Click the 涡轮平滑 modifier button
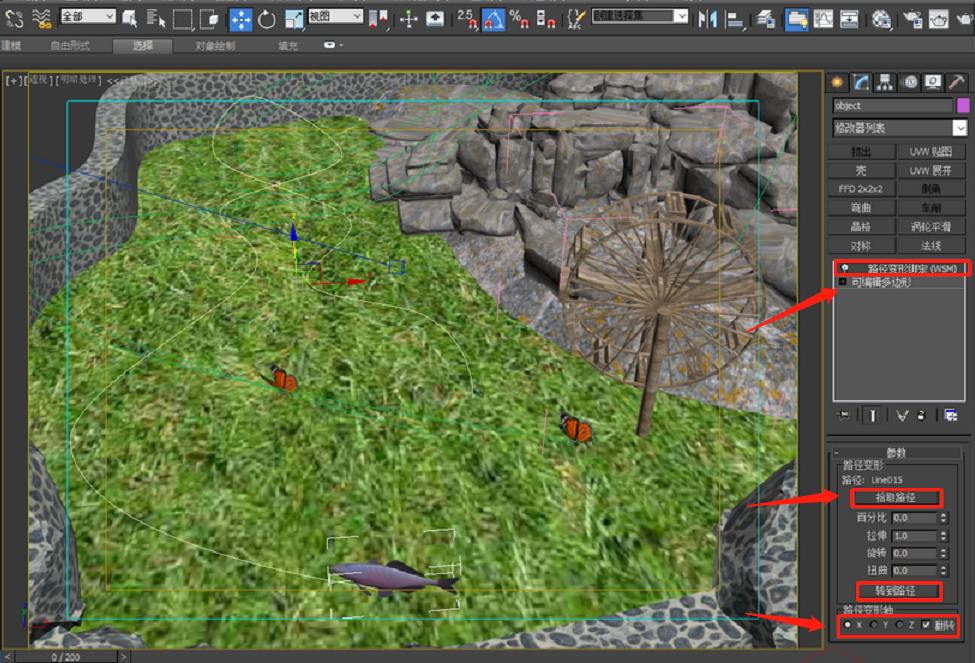 pyautogui.click(x=931, y=227)
